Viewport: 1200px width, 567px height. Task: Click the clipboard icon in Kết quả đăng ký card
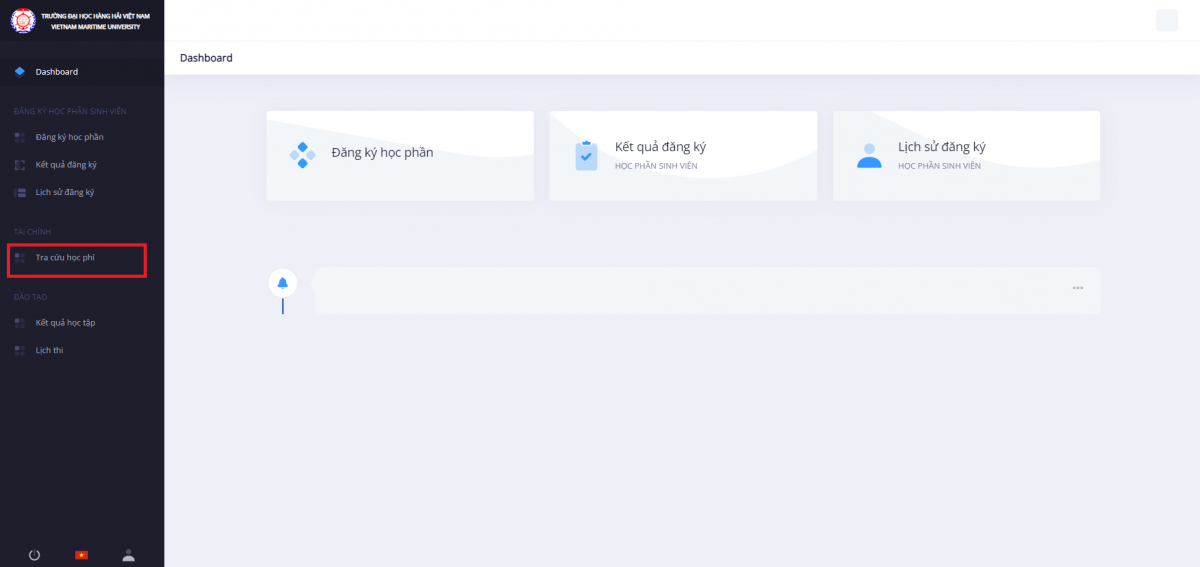[x=586, y=155]
